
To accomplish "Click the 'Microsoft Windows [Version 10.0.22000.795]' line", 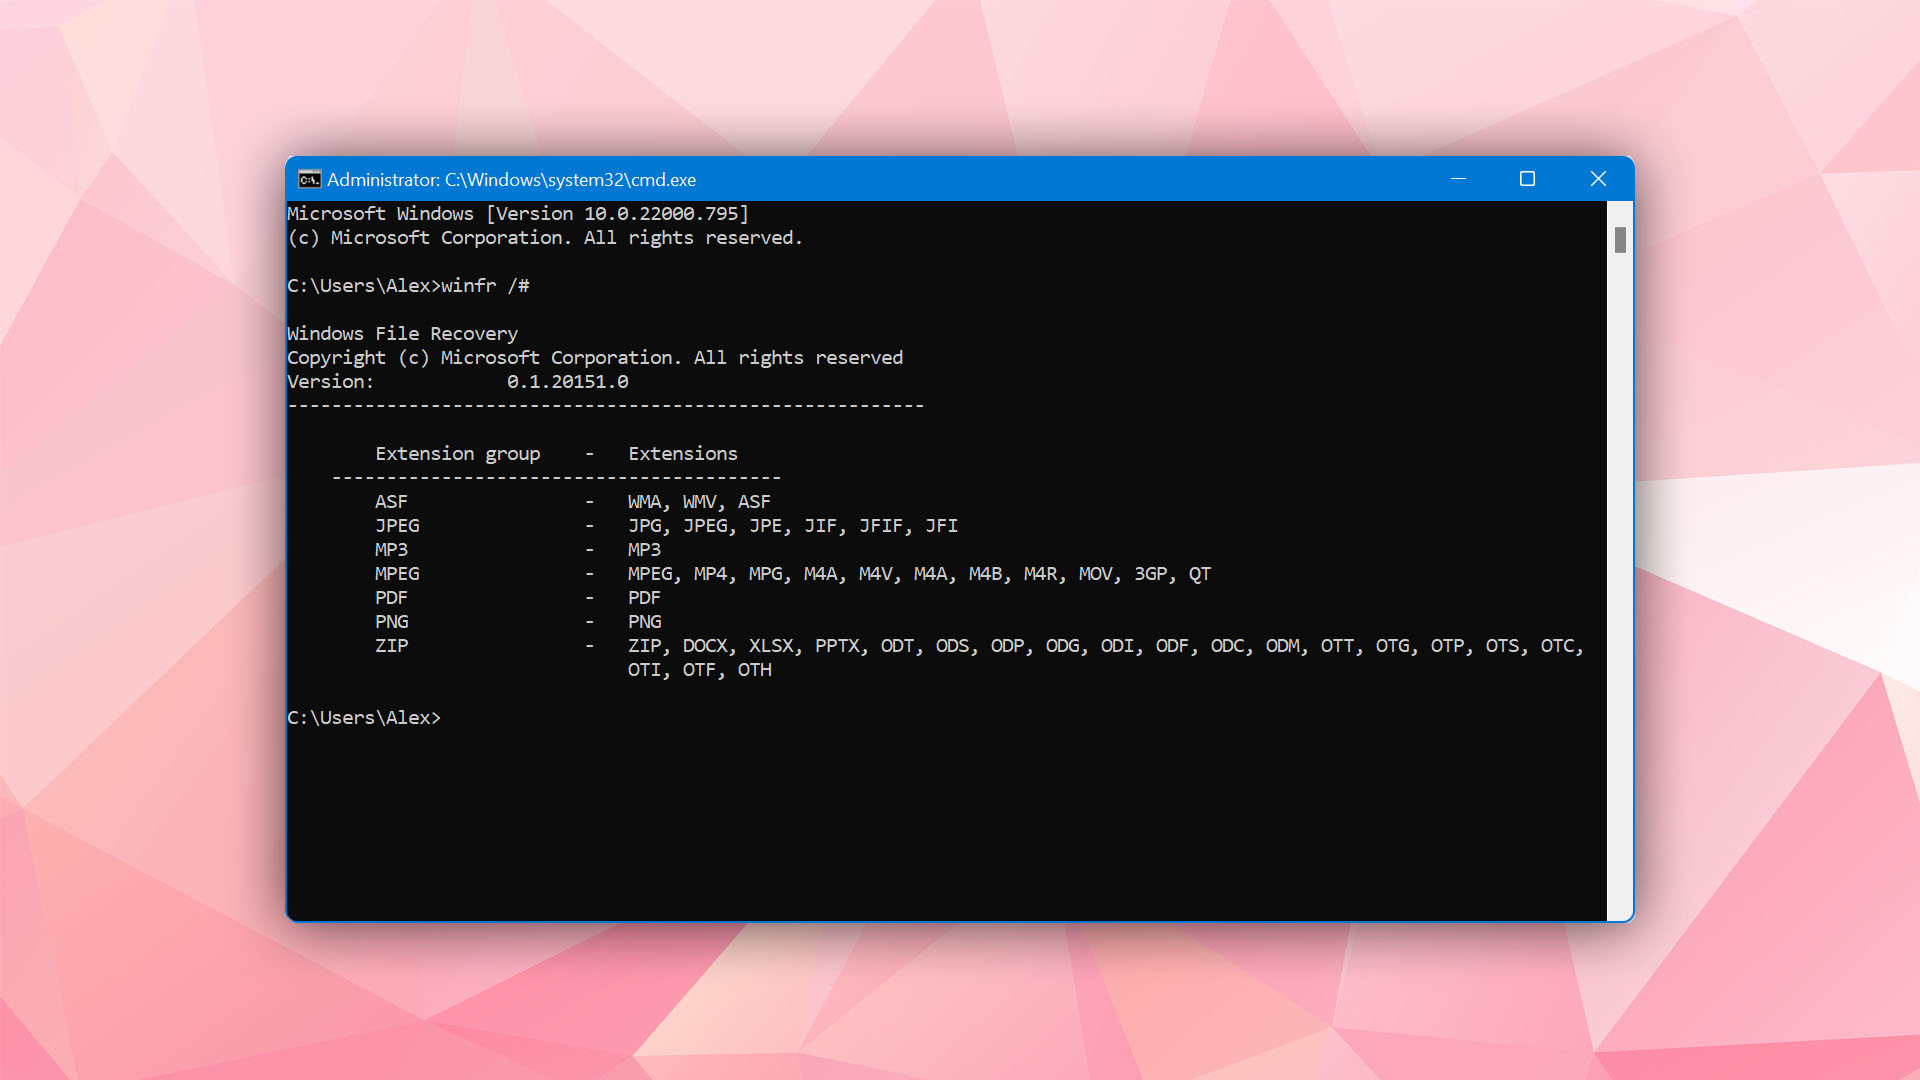I will 518,214.
